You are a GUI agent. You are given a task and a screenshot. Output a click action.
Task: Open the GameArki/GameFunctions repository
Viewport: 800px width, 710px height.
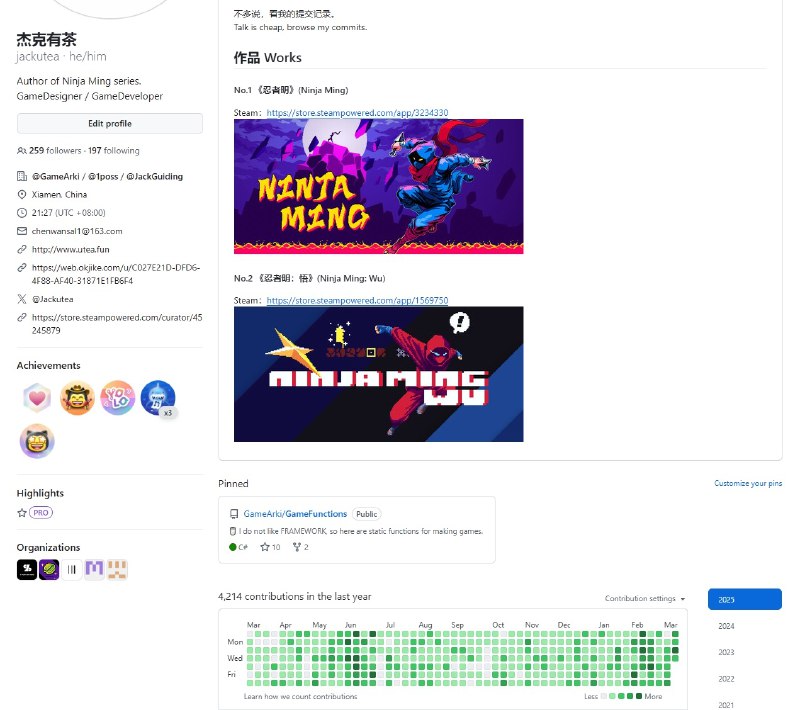(x=295, y=514)
